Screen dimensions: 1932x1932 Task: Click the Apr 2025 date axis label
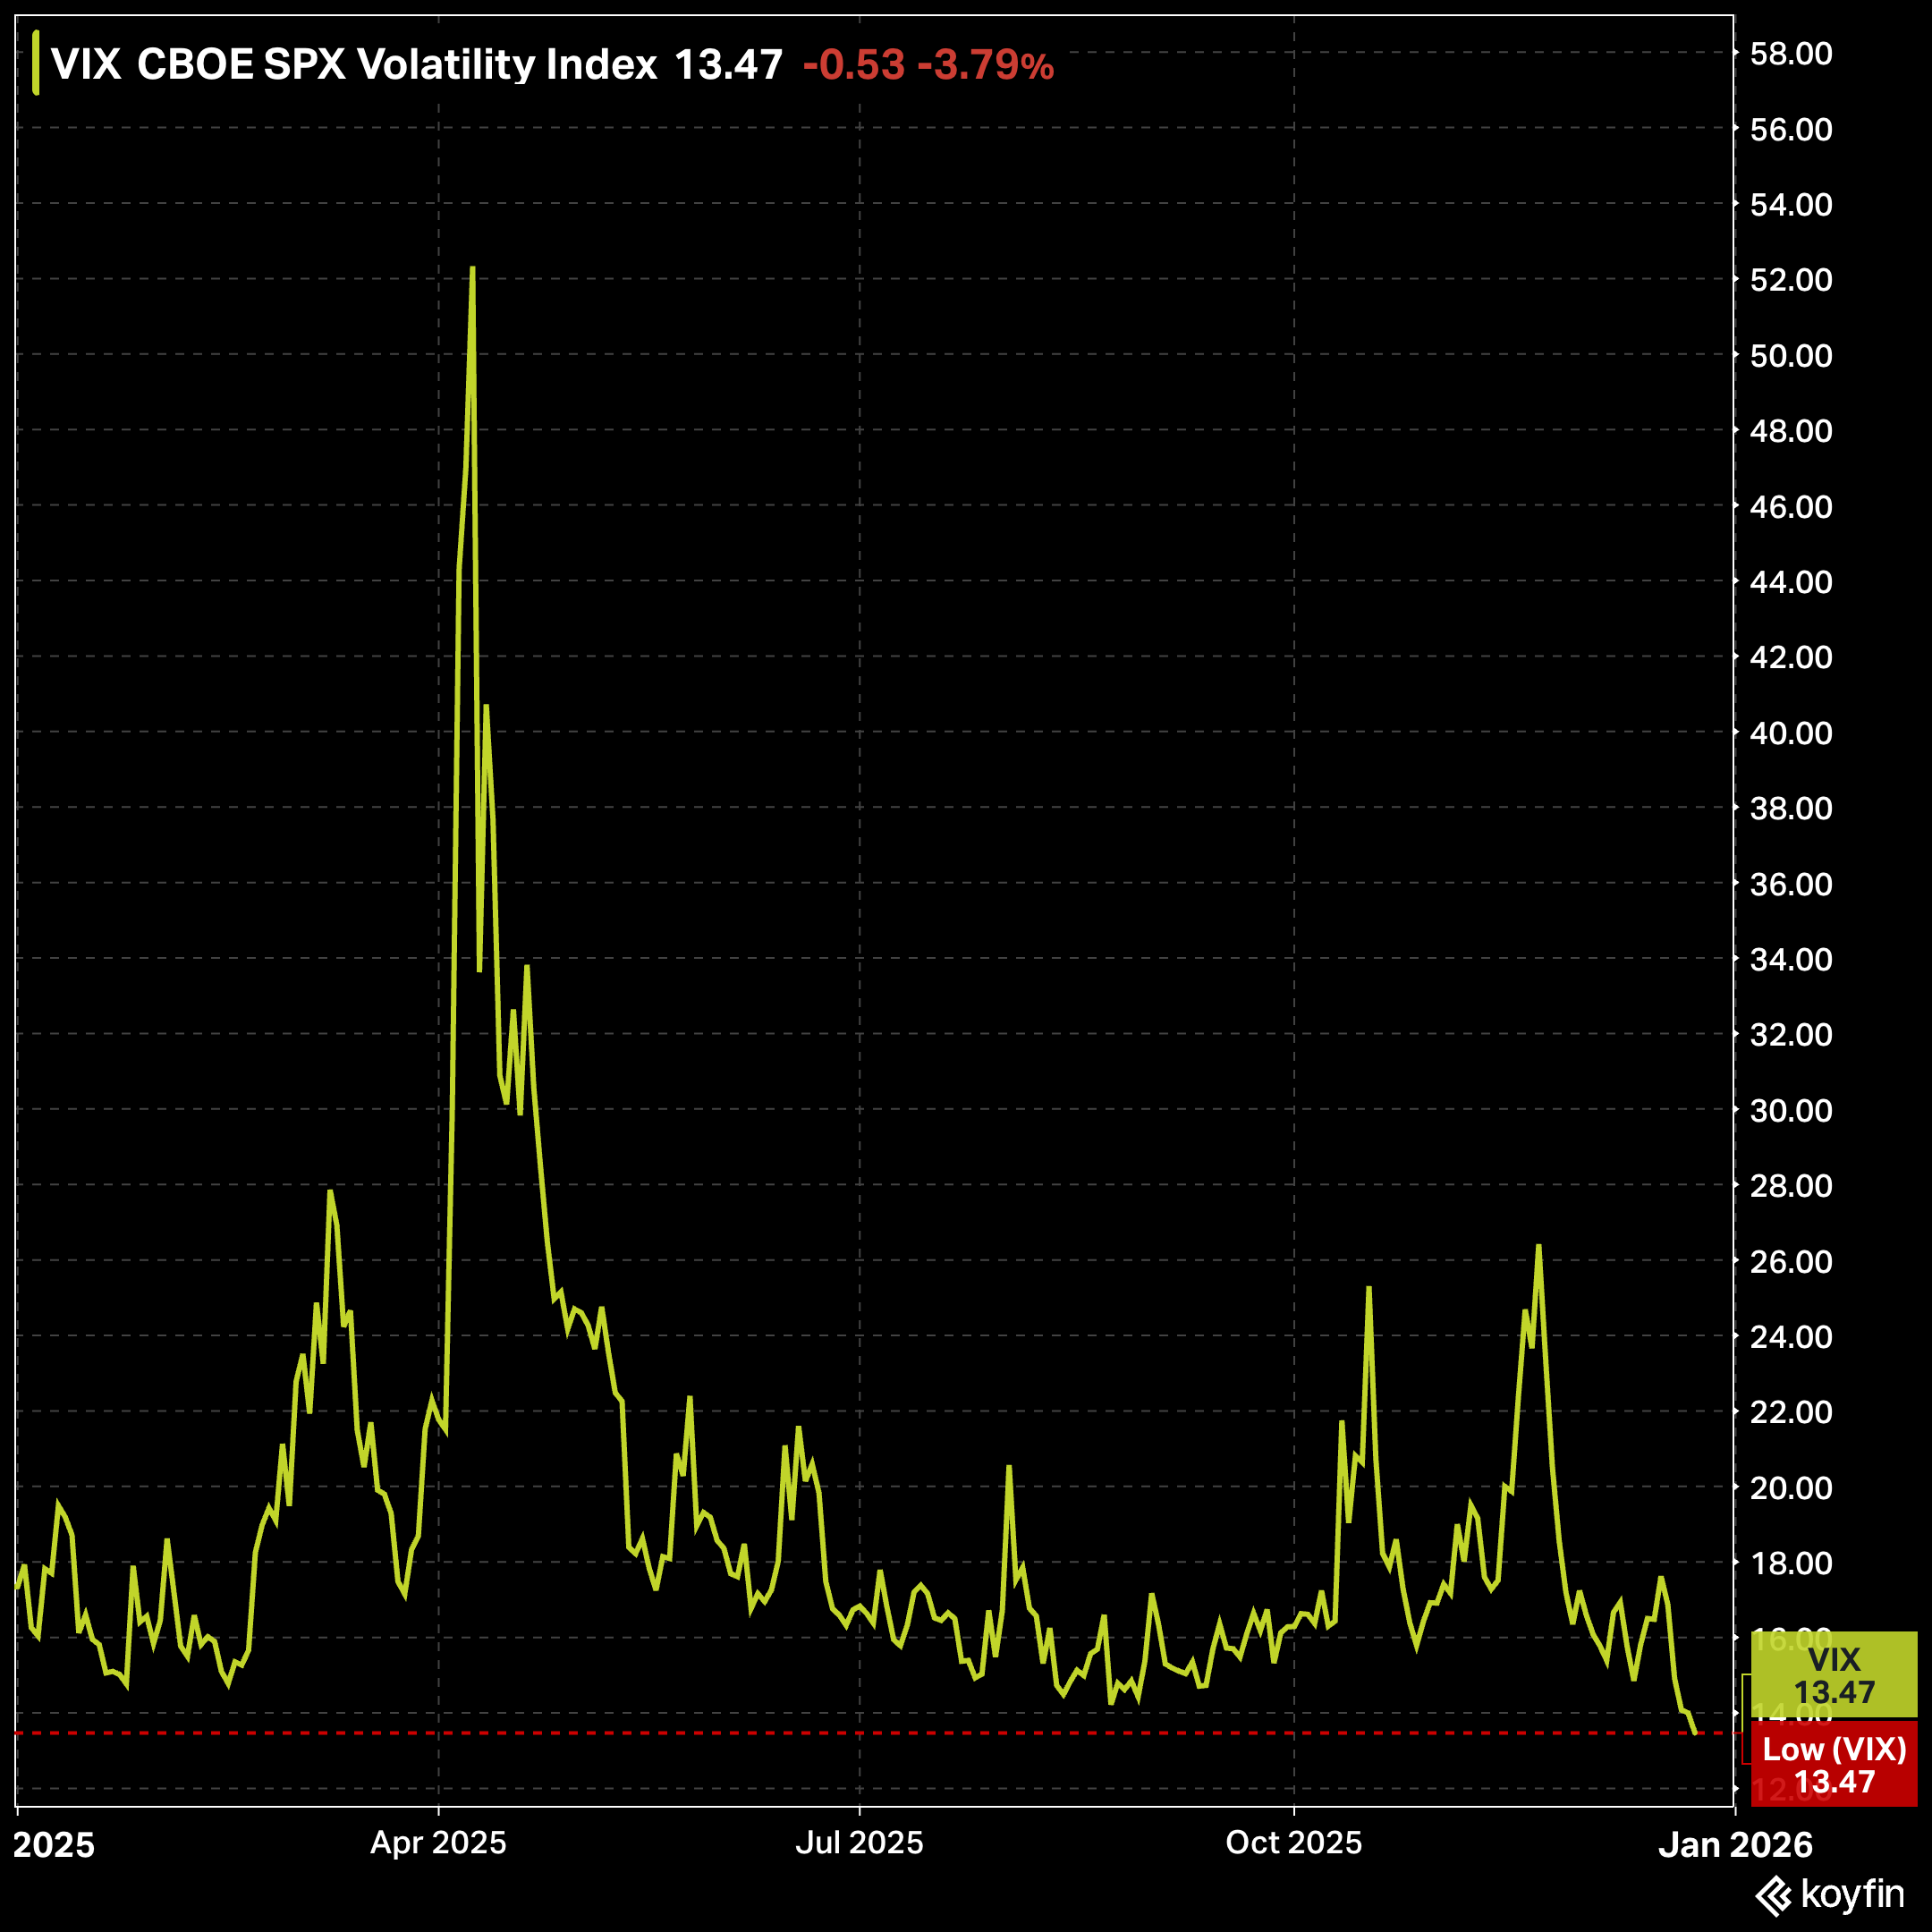[438, 1842]
